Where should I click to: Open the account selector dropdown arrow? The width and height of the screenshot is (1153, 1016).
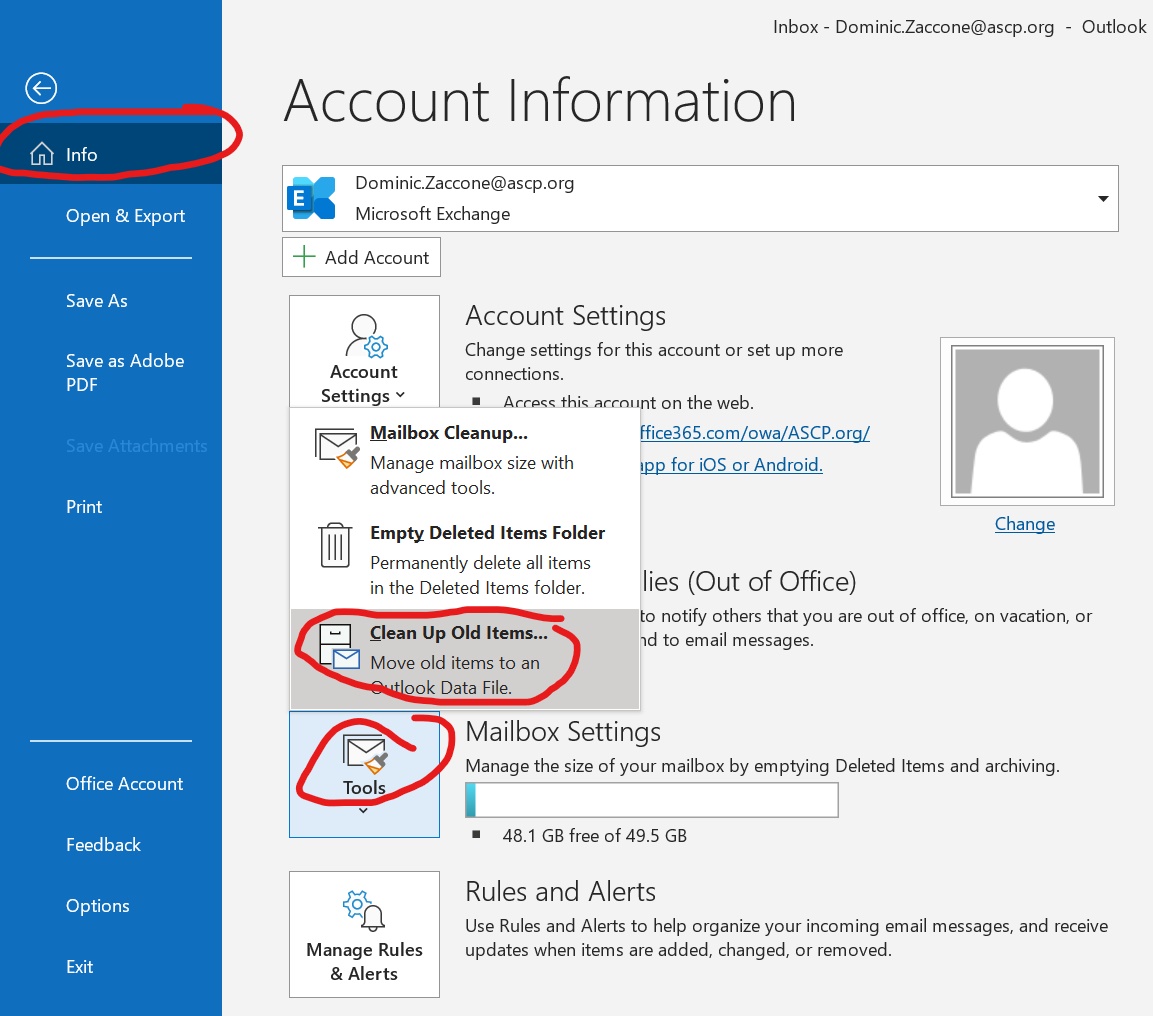tap(1103, 198)
